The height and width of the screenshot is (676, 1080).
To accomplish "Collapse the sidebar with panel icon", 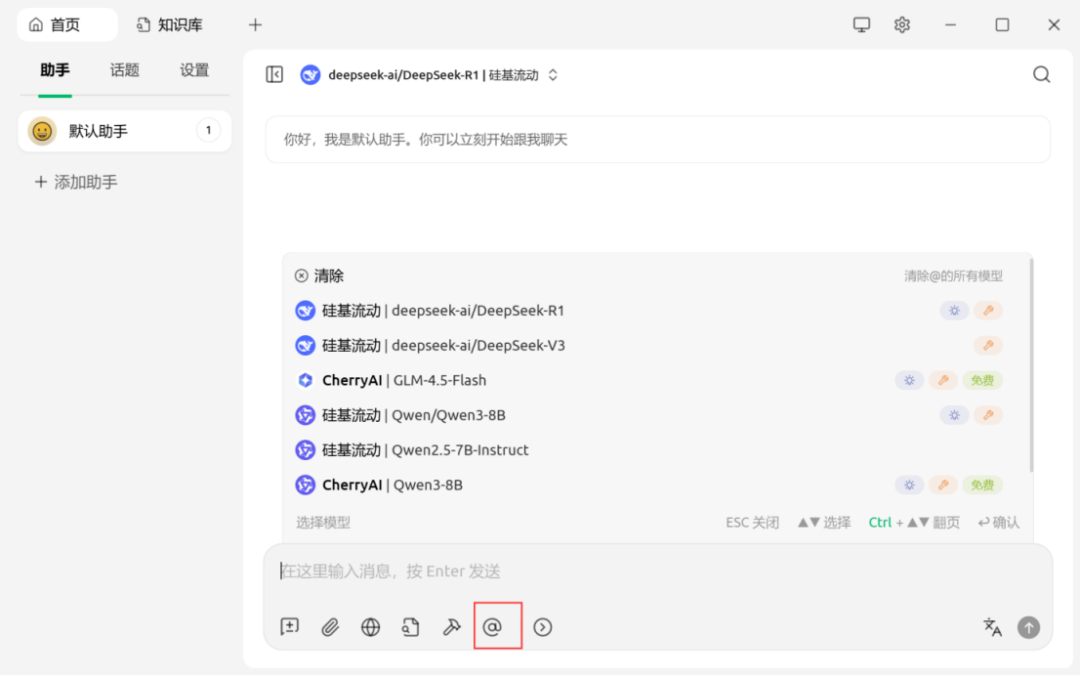I will pyautogui.click(x=274, y=74).
